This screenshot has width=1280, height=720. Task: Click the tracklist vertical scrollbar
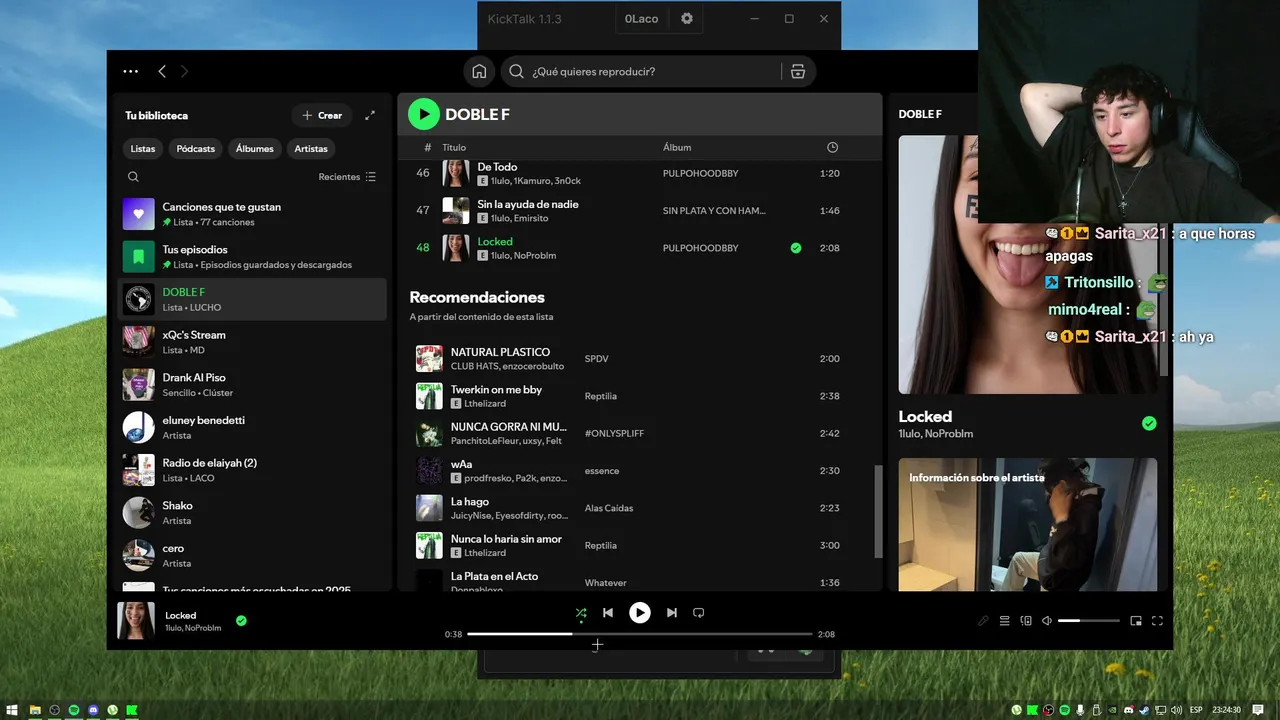879,511
